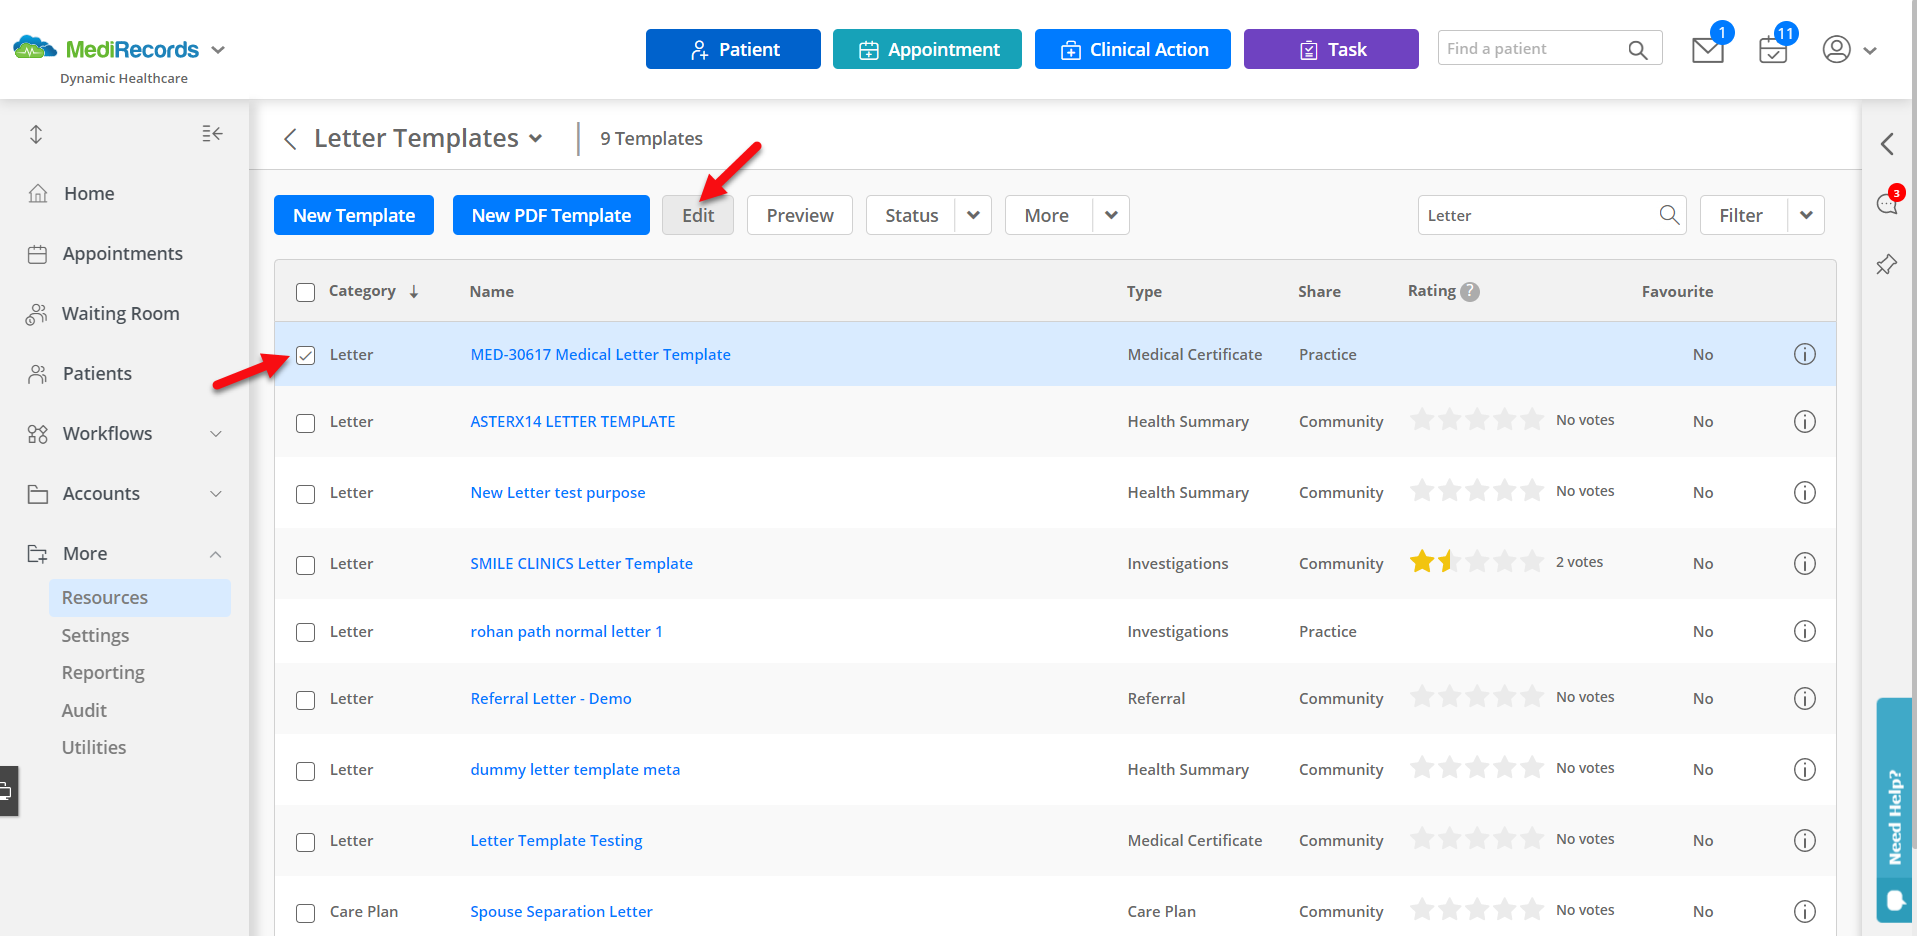Check the New Letter test purpose checkbox
Viewport: 1917px width, 936px height.
click(x=305, y=494)
